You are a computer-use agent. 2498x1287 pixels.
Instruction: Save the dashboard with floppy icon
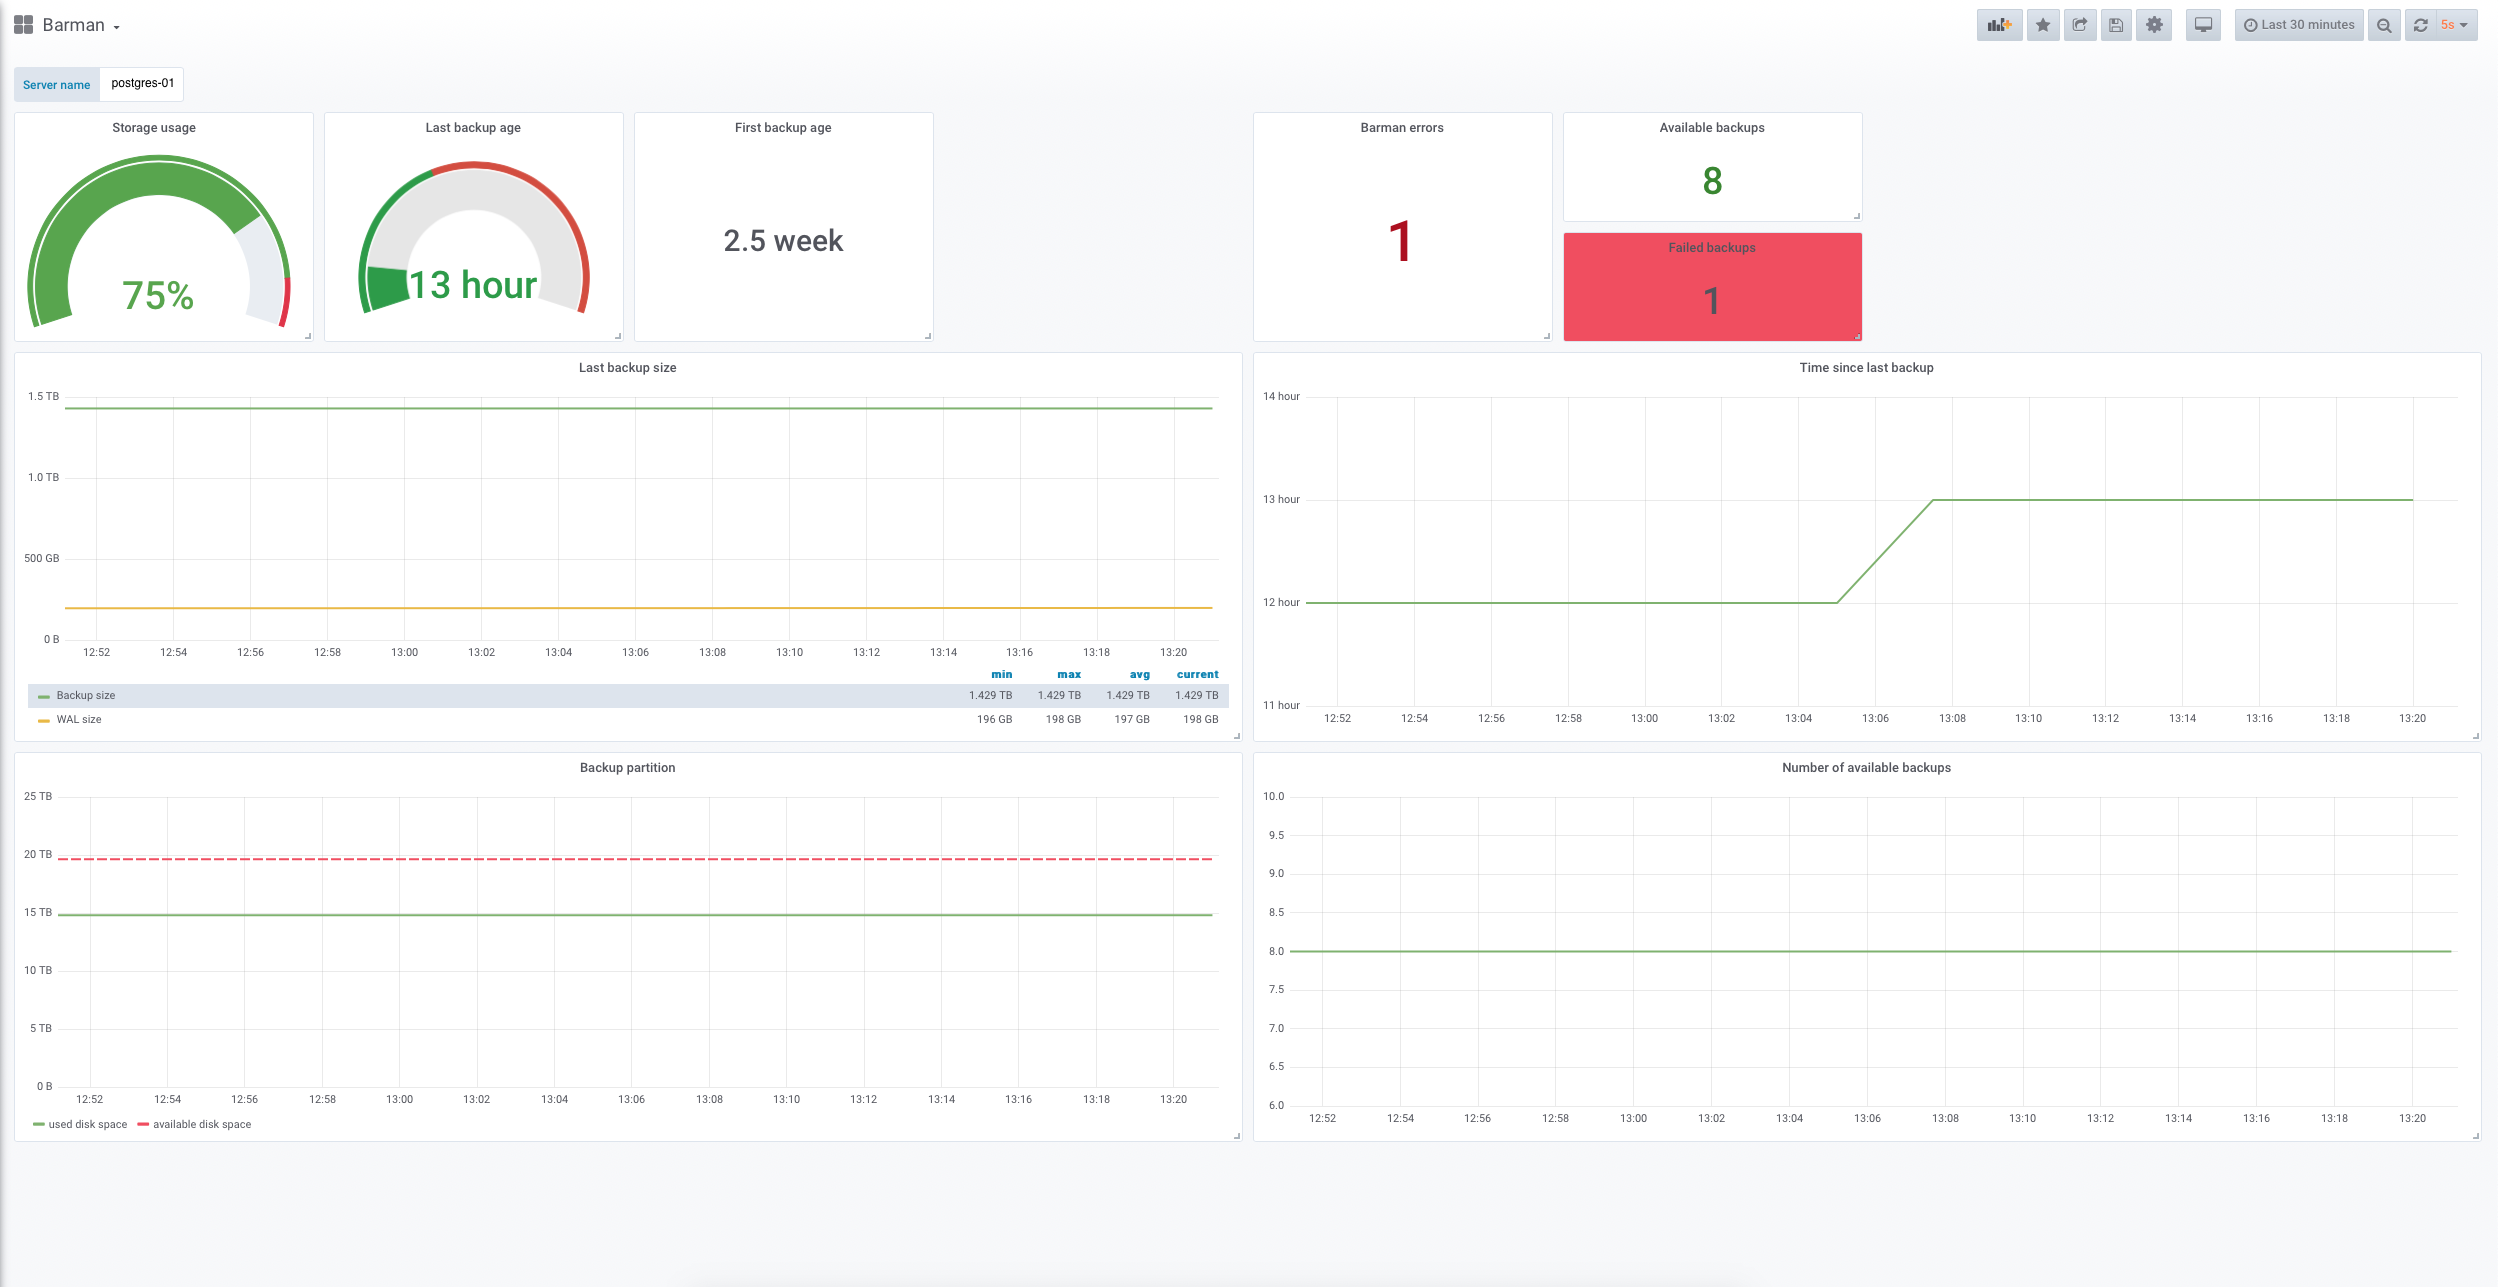(2116, 25)
